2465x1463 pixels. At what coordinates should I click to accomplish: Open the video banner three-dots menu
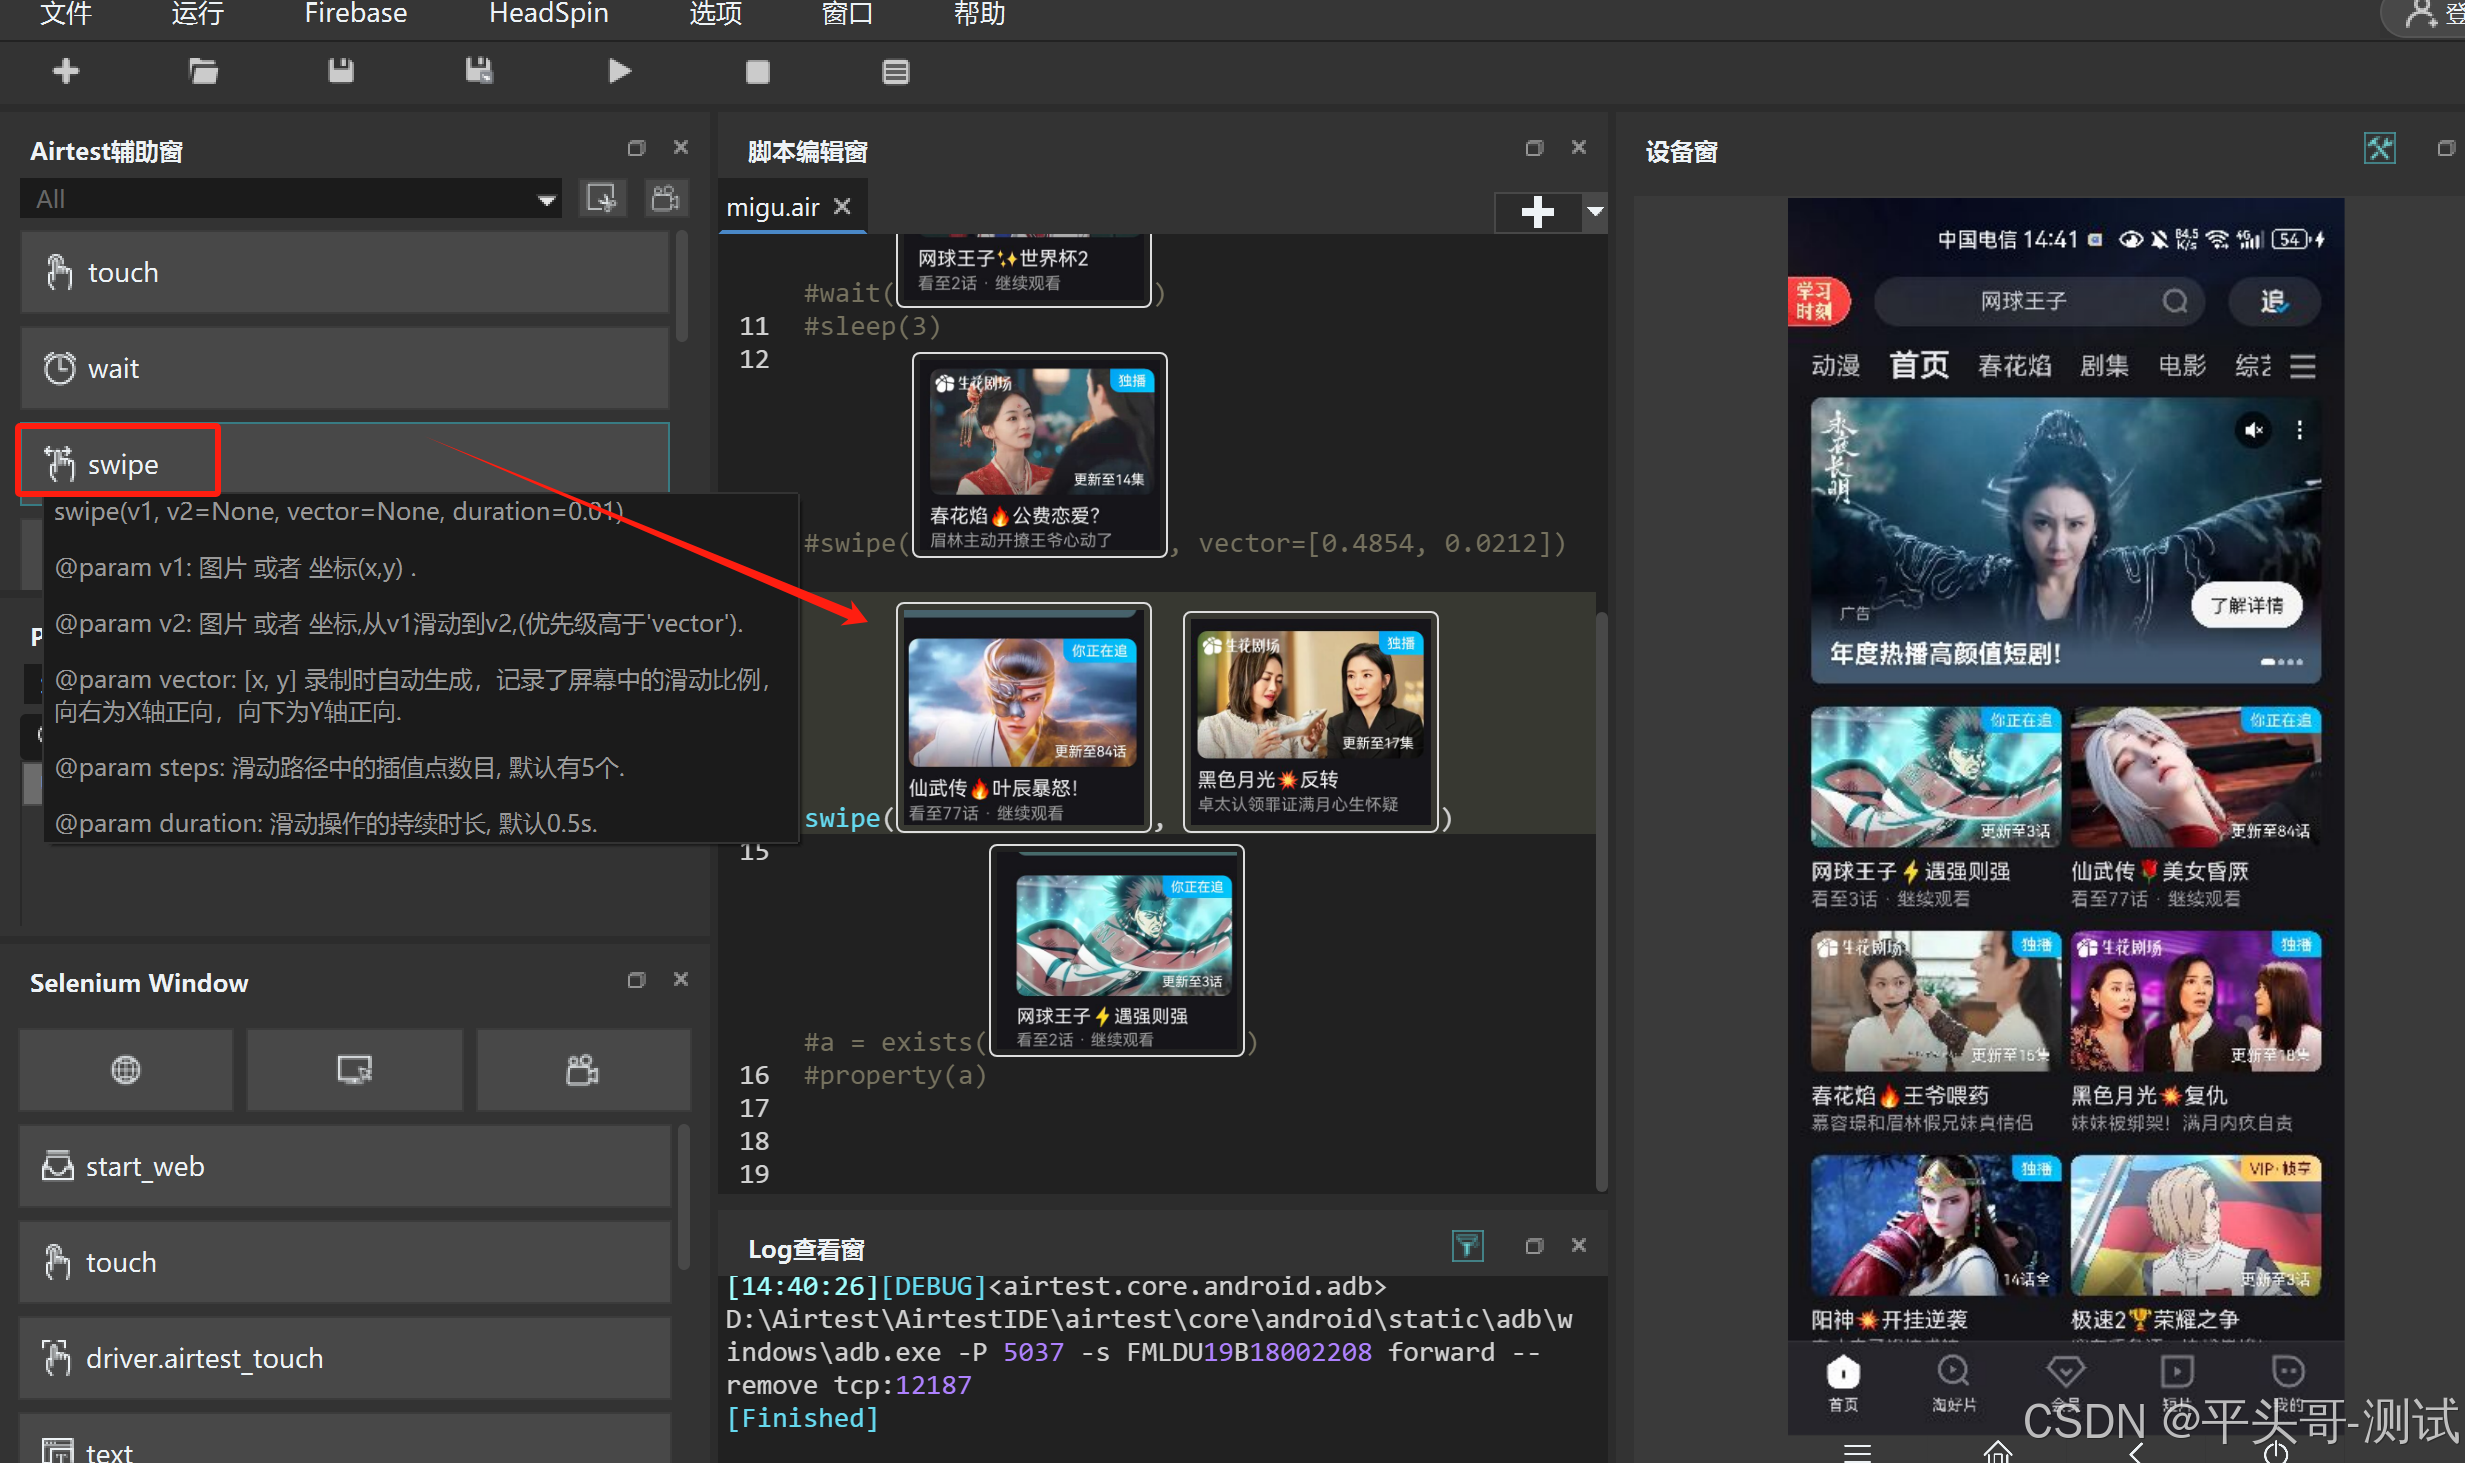point(2300,430)
